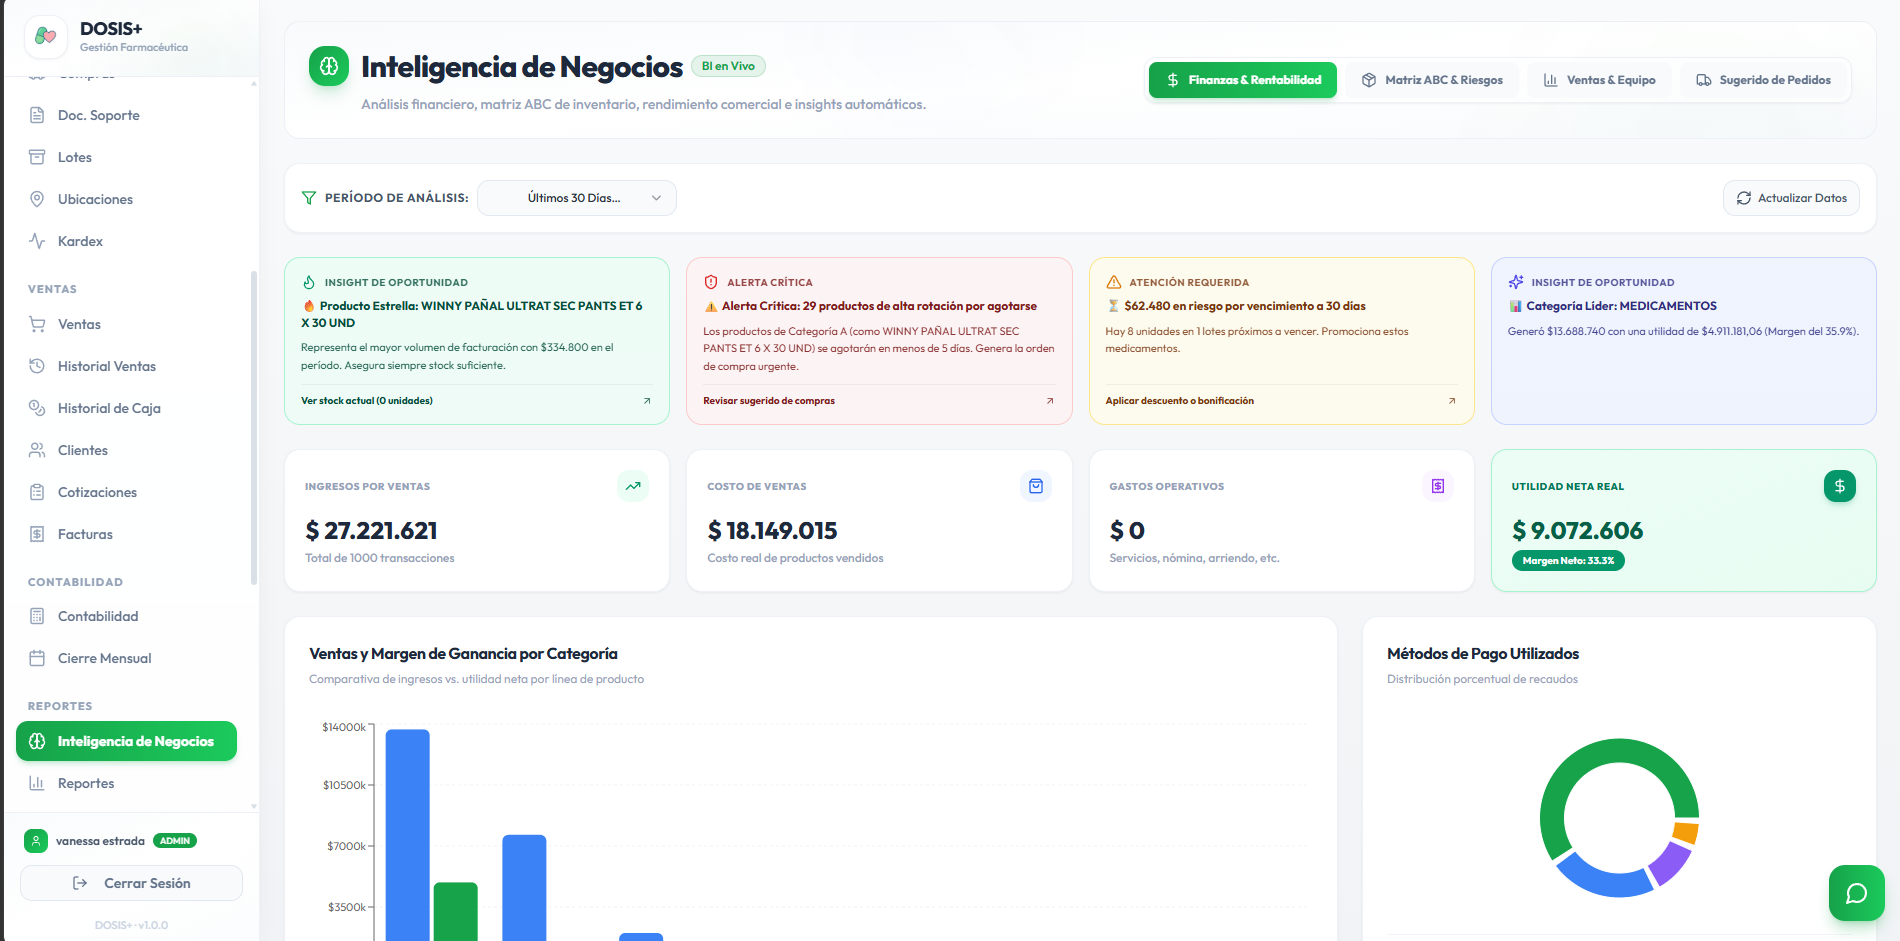Click the Cerrar Sesión logout arrow icon
The image size is (1900, 941).
tap(80, 883)
